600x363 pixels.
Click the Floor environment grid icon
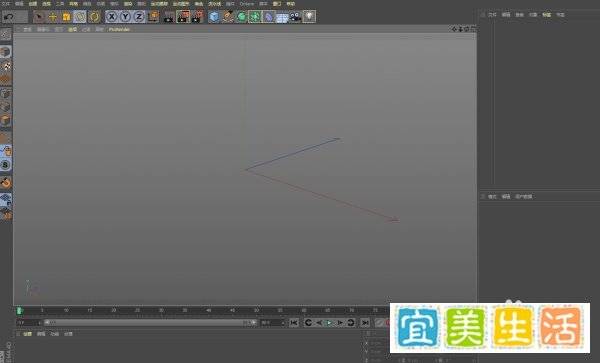(x=282, y=18)
